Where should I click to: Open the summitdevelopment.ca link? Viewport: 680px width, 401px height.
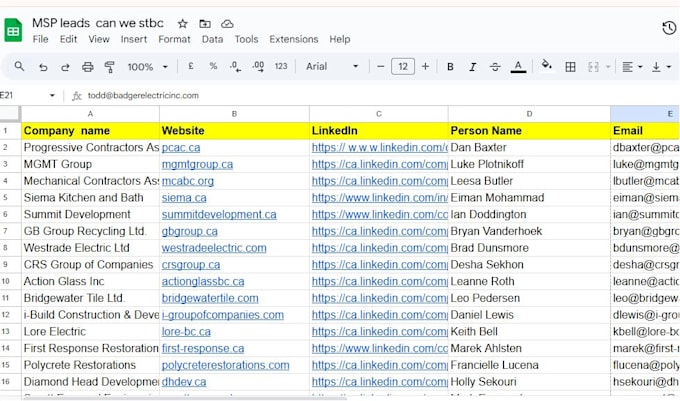219,215
